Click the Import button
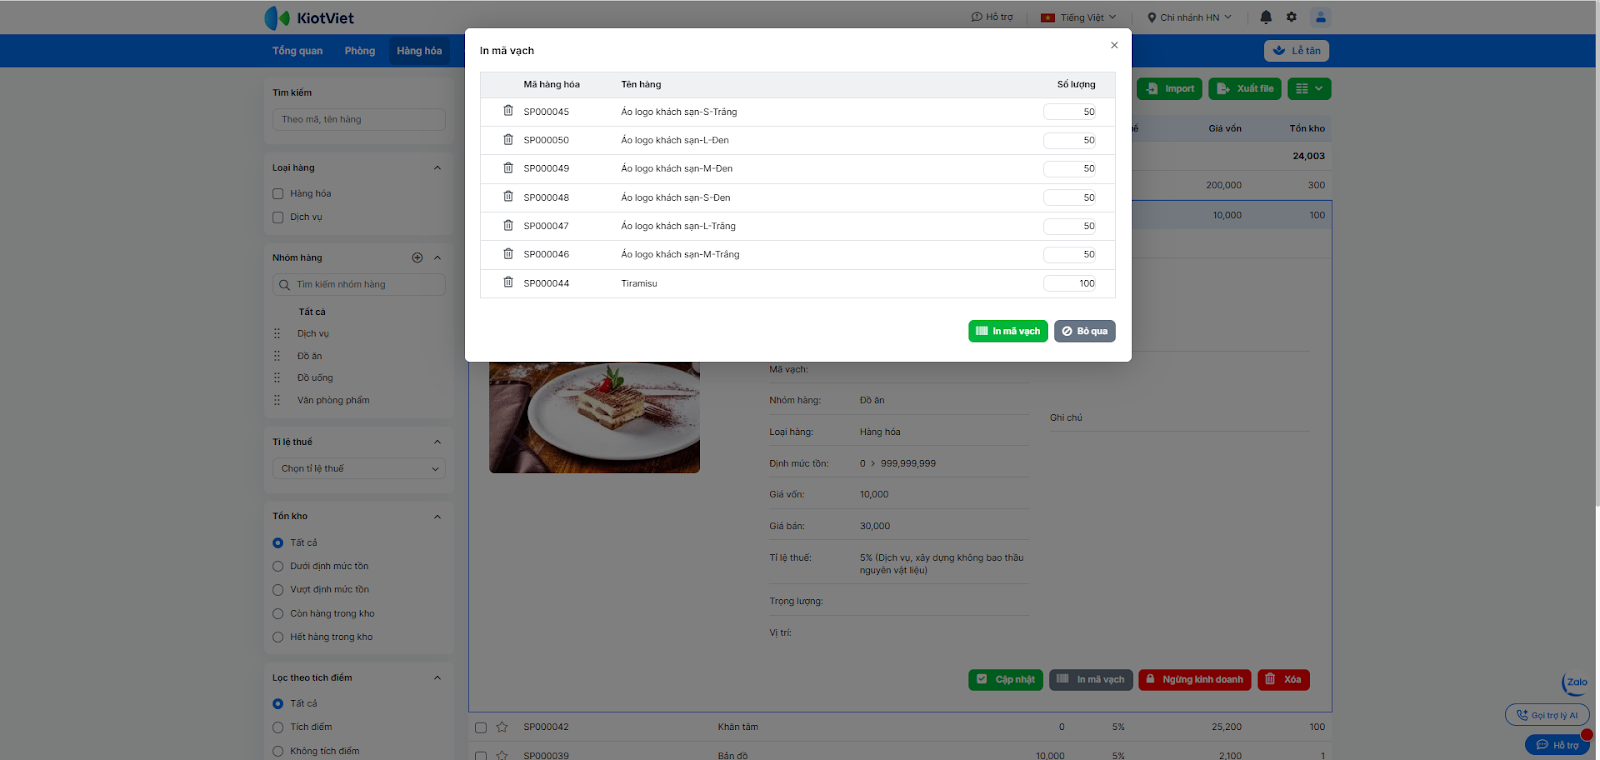Image resolution: width=1600 pixels, height=760 pixels. click(x=1170, y=89)
